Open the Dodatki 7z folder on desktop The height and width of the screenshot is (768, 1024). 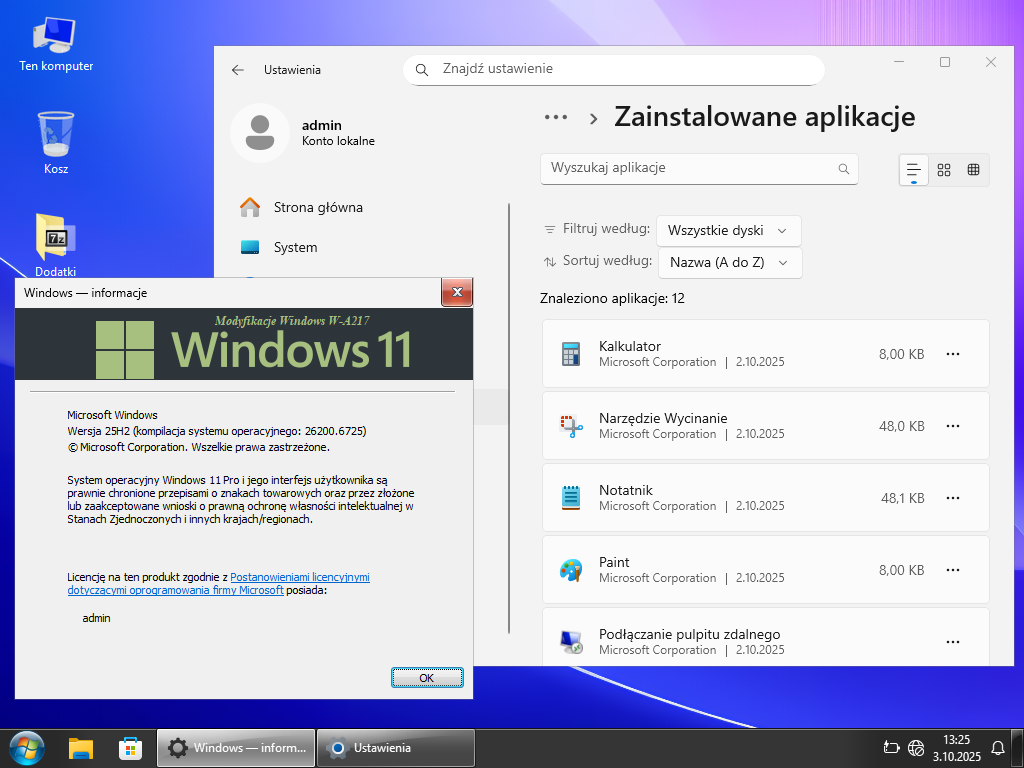[56, 237]
